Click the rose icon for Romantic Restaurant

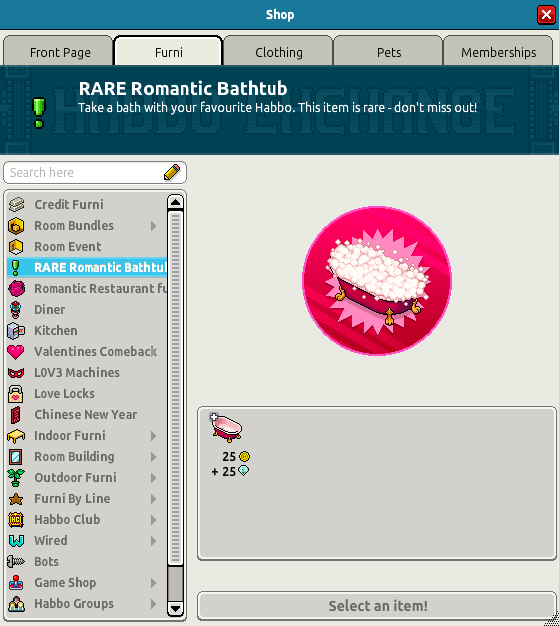click(16, 289)
